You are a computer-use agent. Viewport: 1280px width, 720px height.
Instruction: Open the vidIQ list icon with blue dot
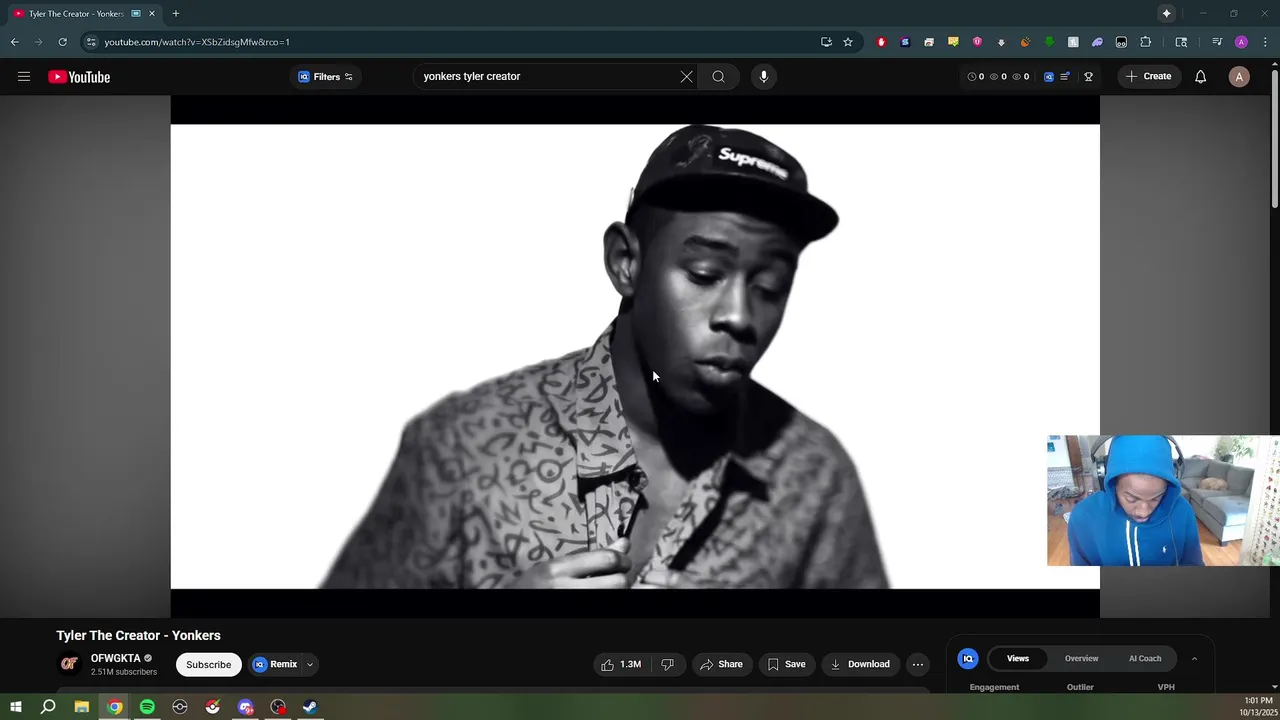coord(1065,77)
